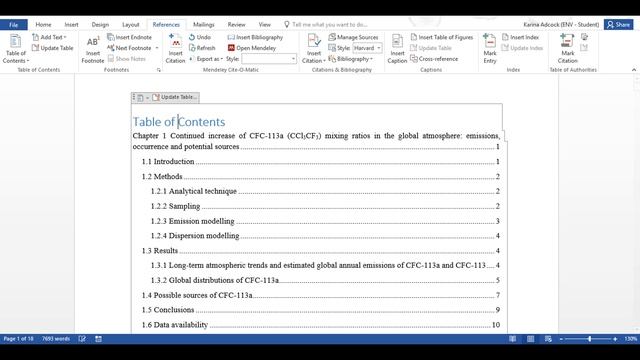Click the Share button
Image resolution: width=640 pixels, height=360 pixels.
coord(619,25)
